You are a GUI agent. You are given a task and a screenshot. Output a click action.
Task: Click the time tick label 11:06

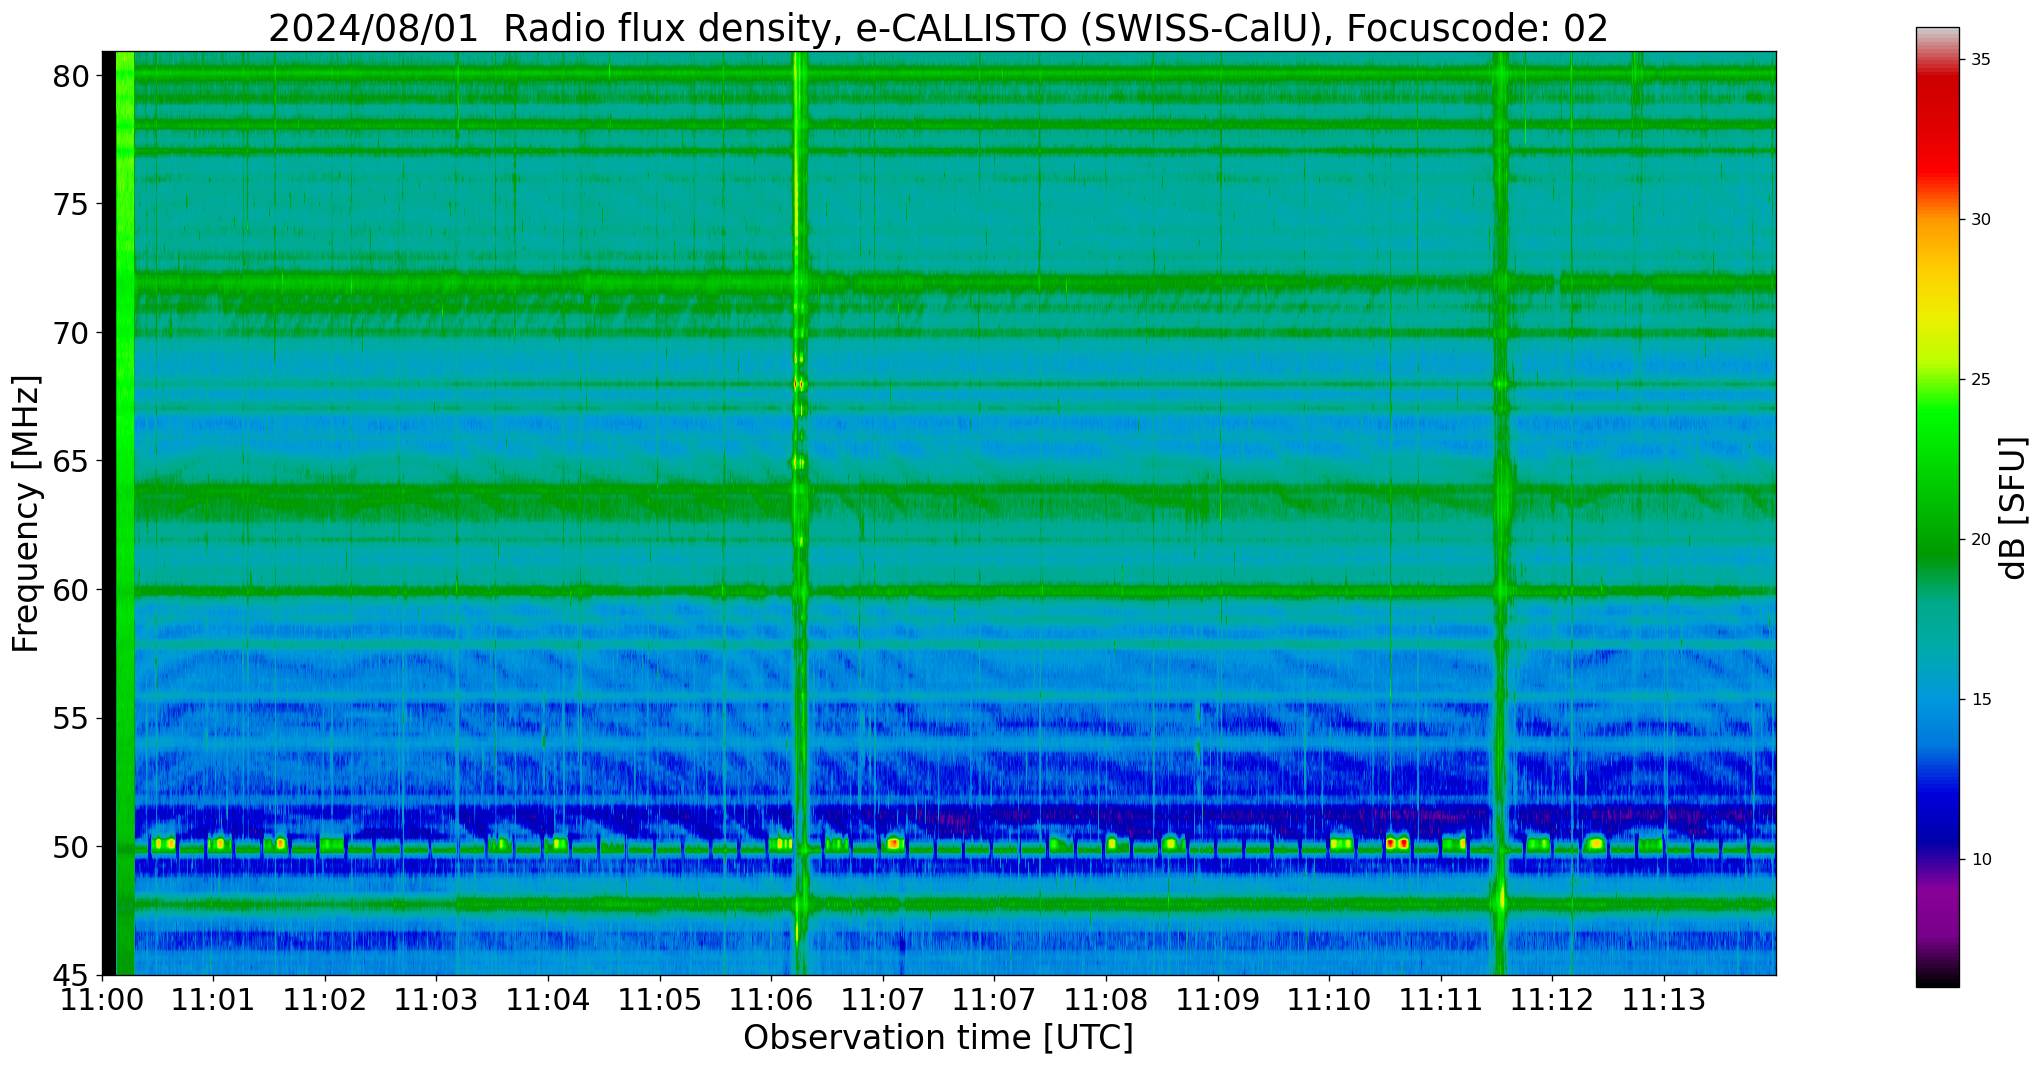771,1000
